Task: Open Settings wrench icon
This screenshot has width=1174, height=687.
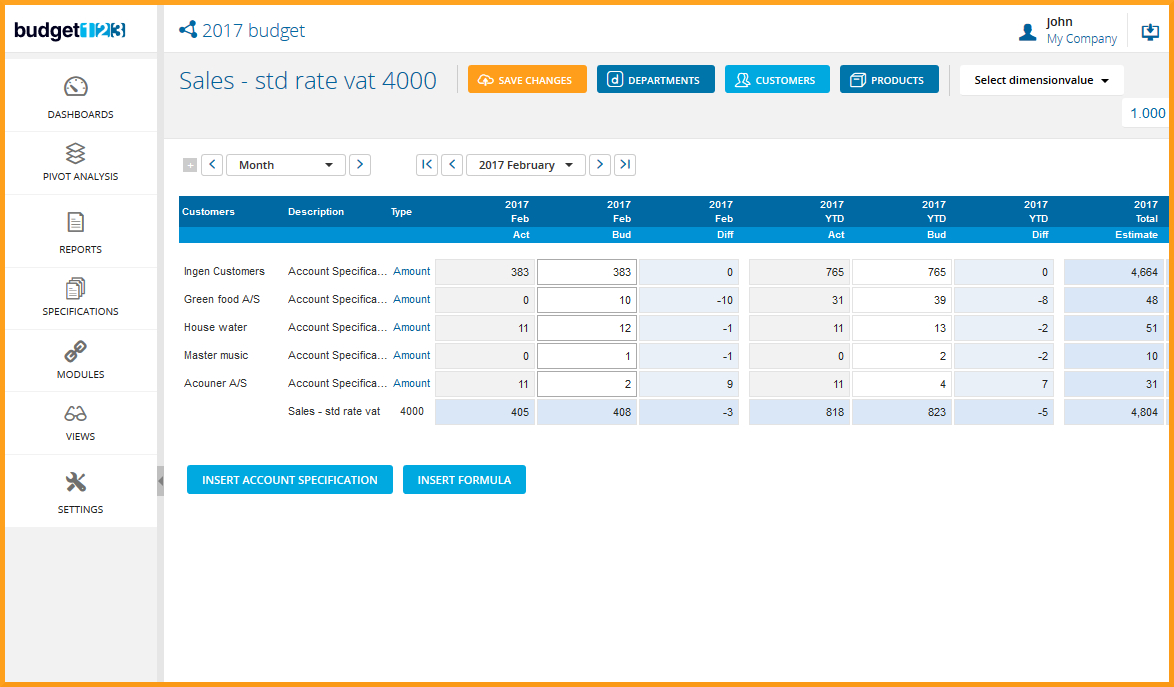Action: tap(76, 483)
